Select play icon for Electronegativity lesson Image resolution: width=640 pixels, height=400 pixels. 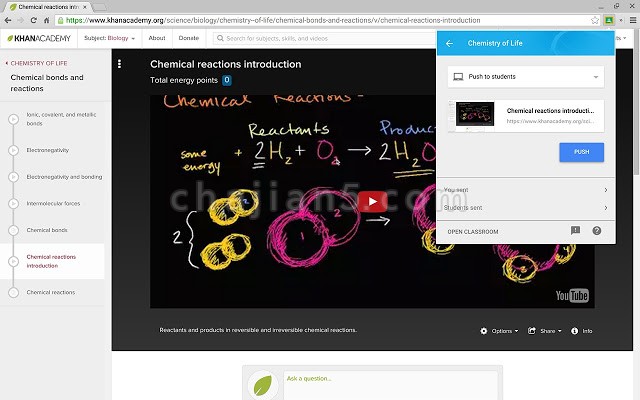13,150
